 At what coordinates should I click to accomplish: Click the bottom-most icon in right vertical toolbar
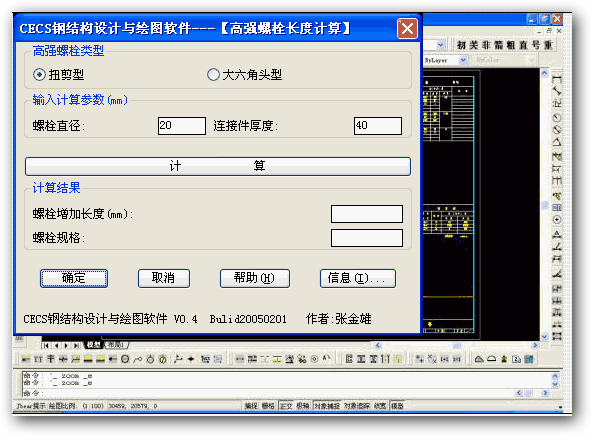[x=557, y=336]
